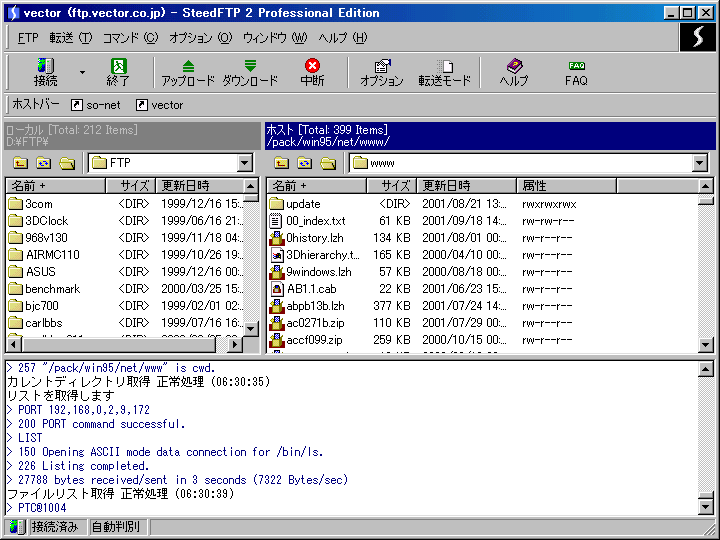720x540 pixels.
Task: Go to parent folder in local pane
Action: (20, 163)
